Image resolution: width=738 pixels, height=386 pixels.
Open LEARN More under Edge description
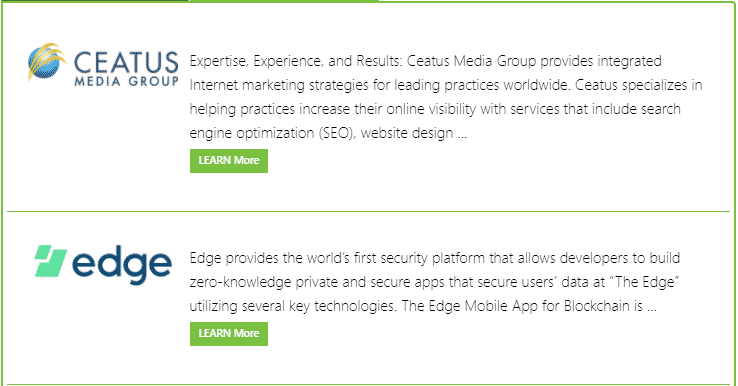229,334
